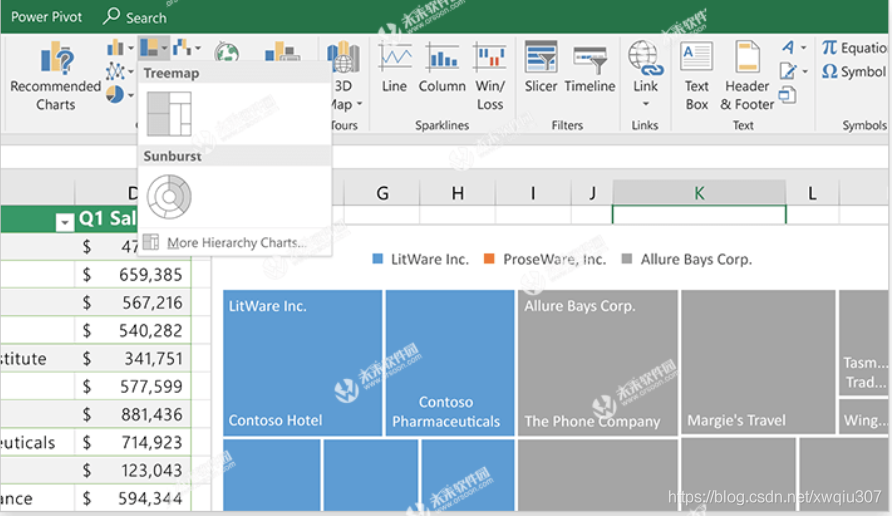Click the cell with value 567,216

133,303
